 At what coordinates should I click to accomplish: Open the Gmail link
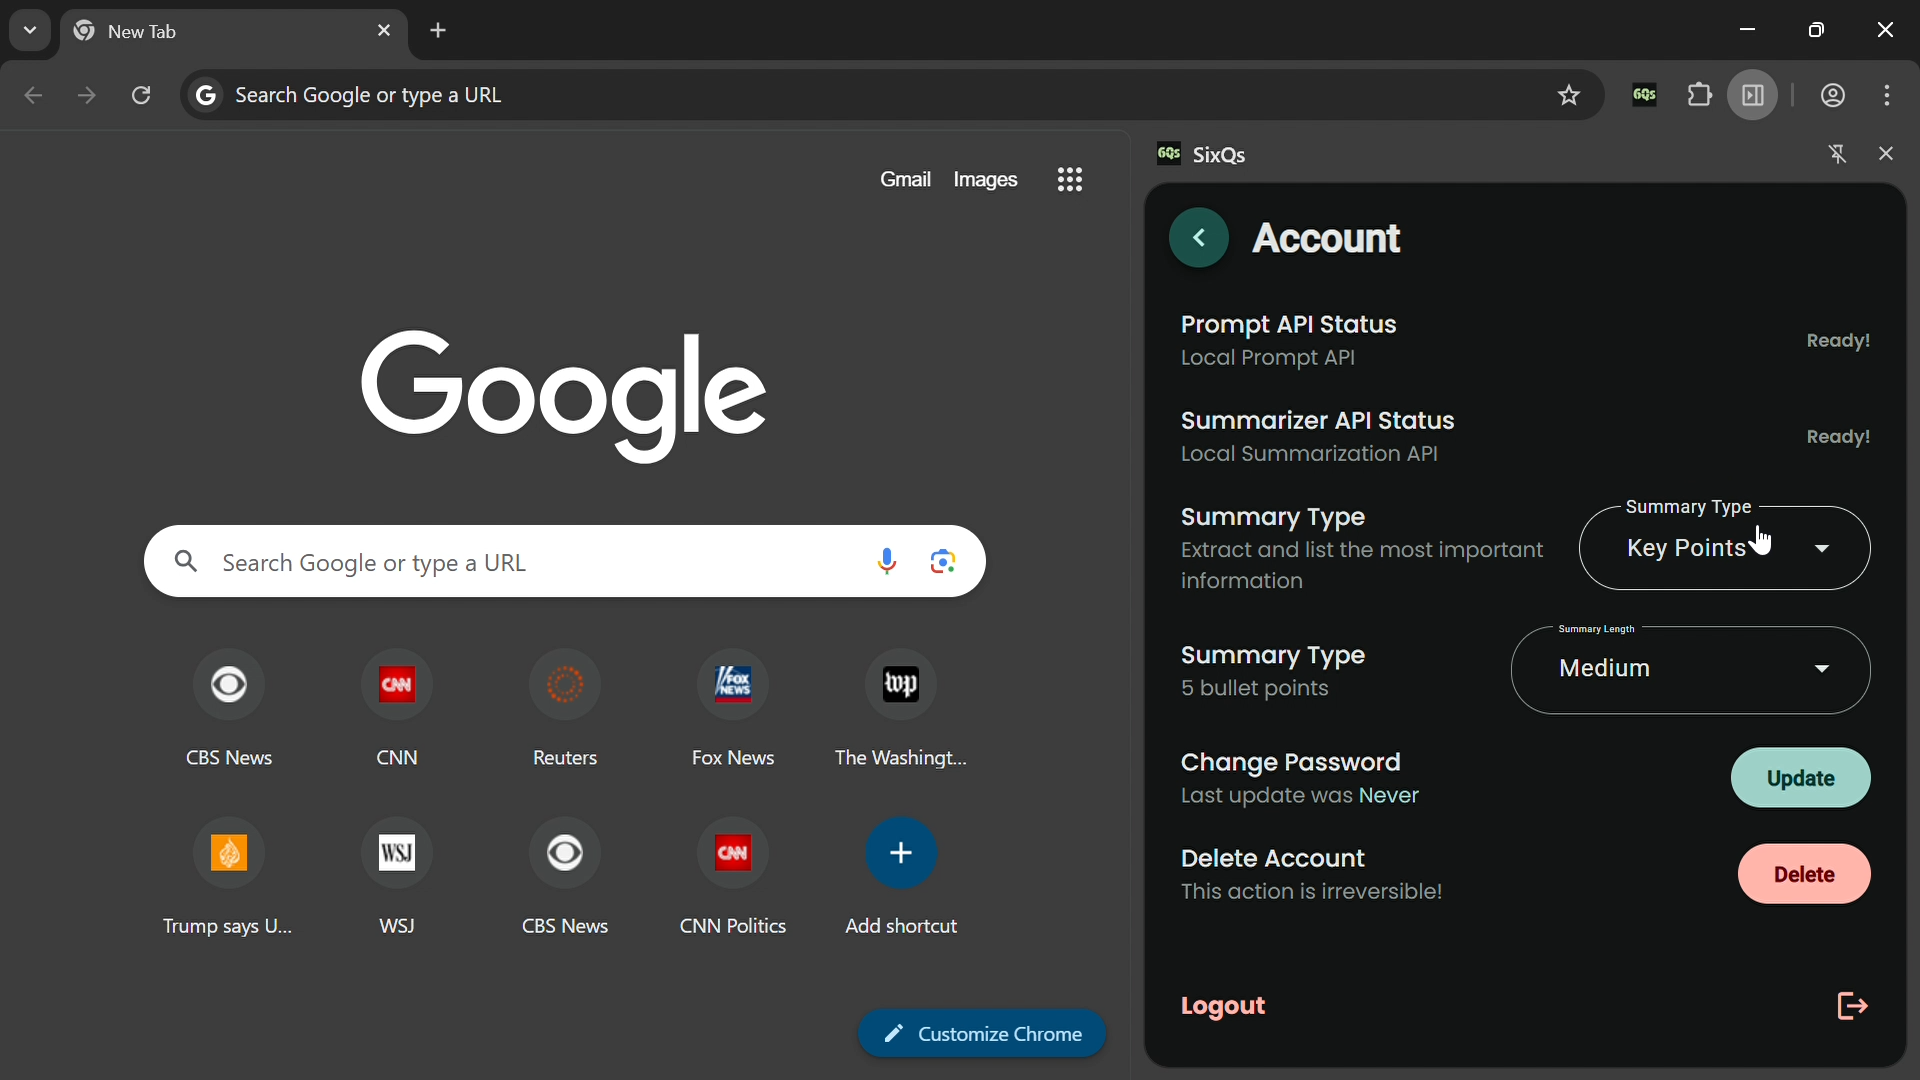click(x=905, y=180)
